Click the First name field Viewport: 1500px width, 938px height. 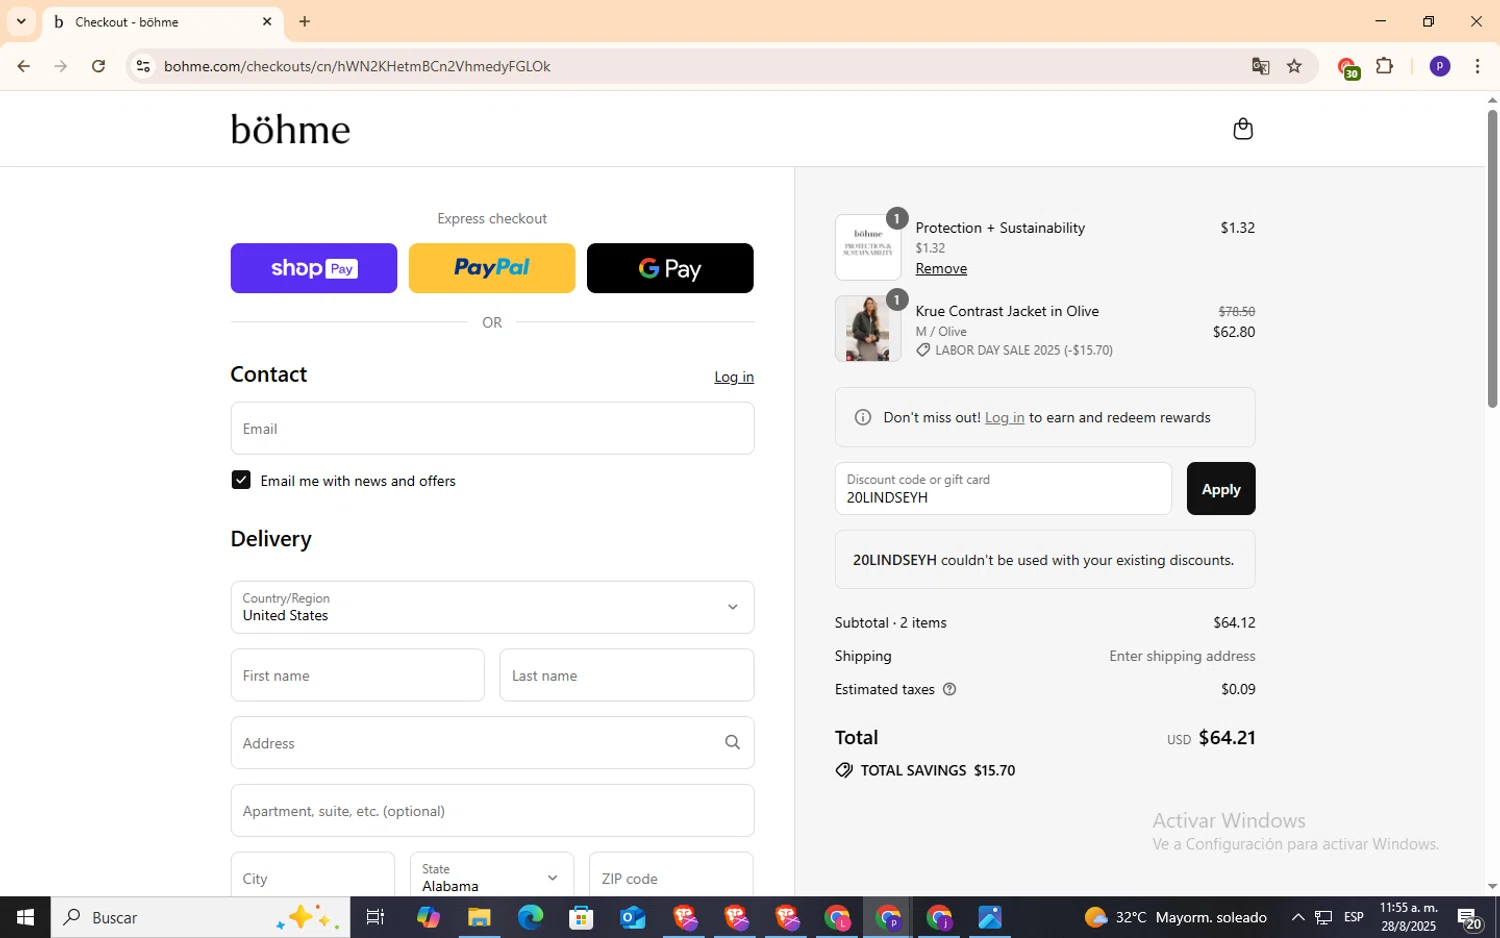[357, 675]
